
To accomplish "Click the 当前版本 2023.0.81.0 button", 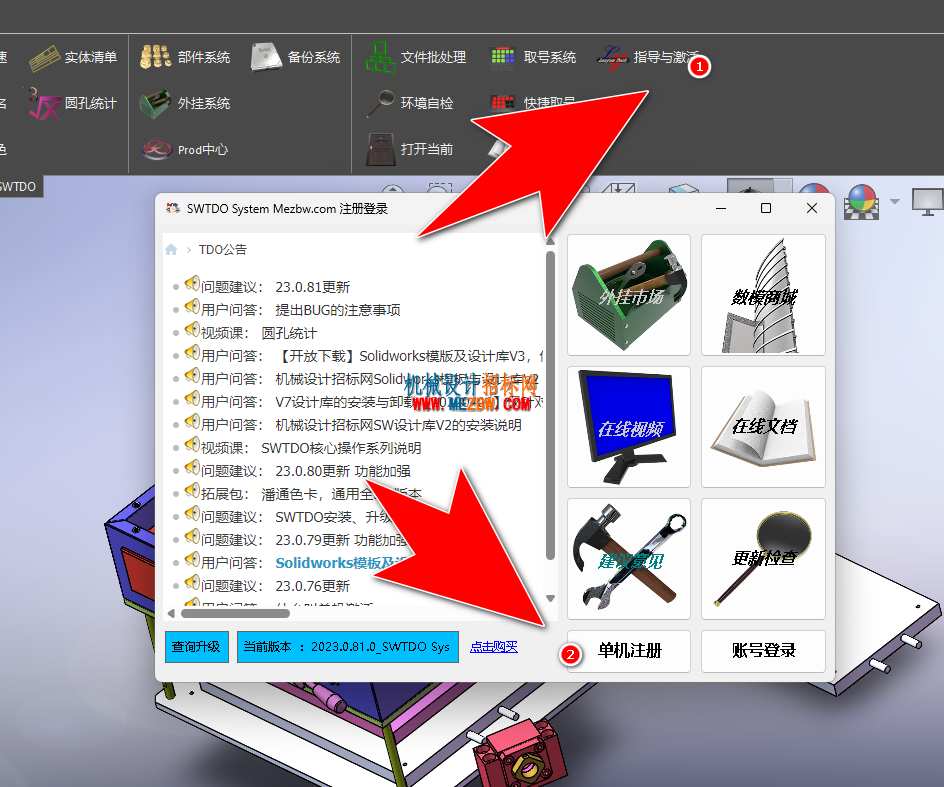I will (x=347, y=647).
